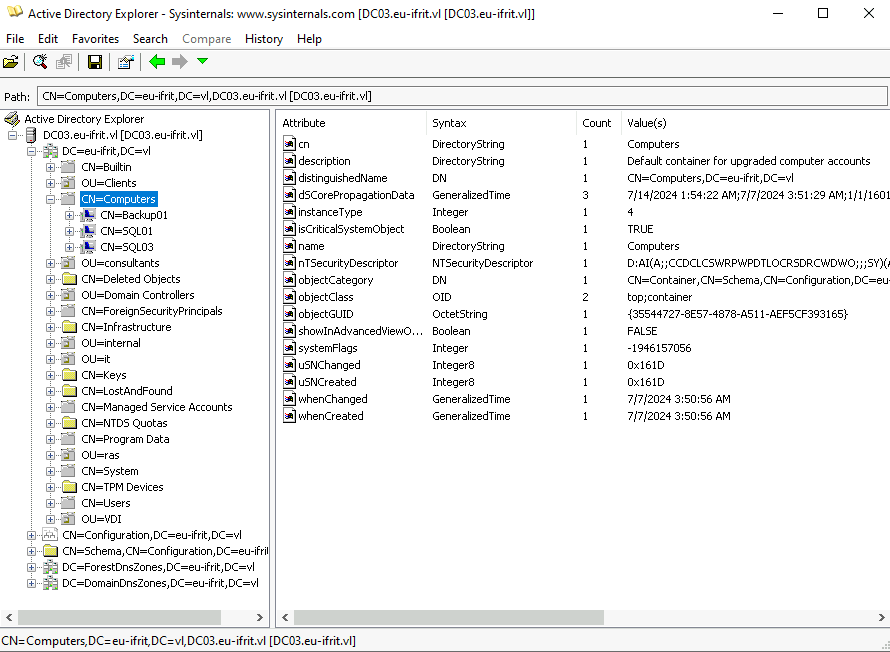The image size is (890, 652).
Task: Open the Favorites menu
Action: pyautogui.click(x=95, y=39)
